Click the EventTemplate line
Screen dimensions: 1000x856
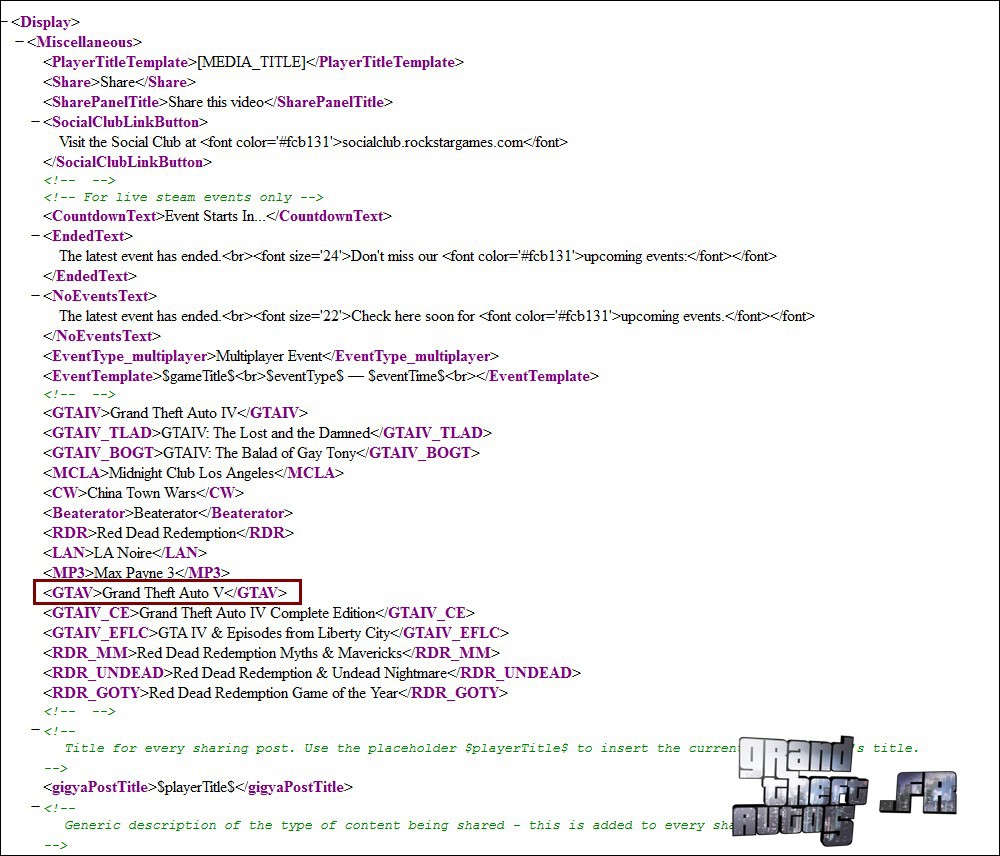click(x=321, y=376)
